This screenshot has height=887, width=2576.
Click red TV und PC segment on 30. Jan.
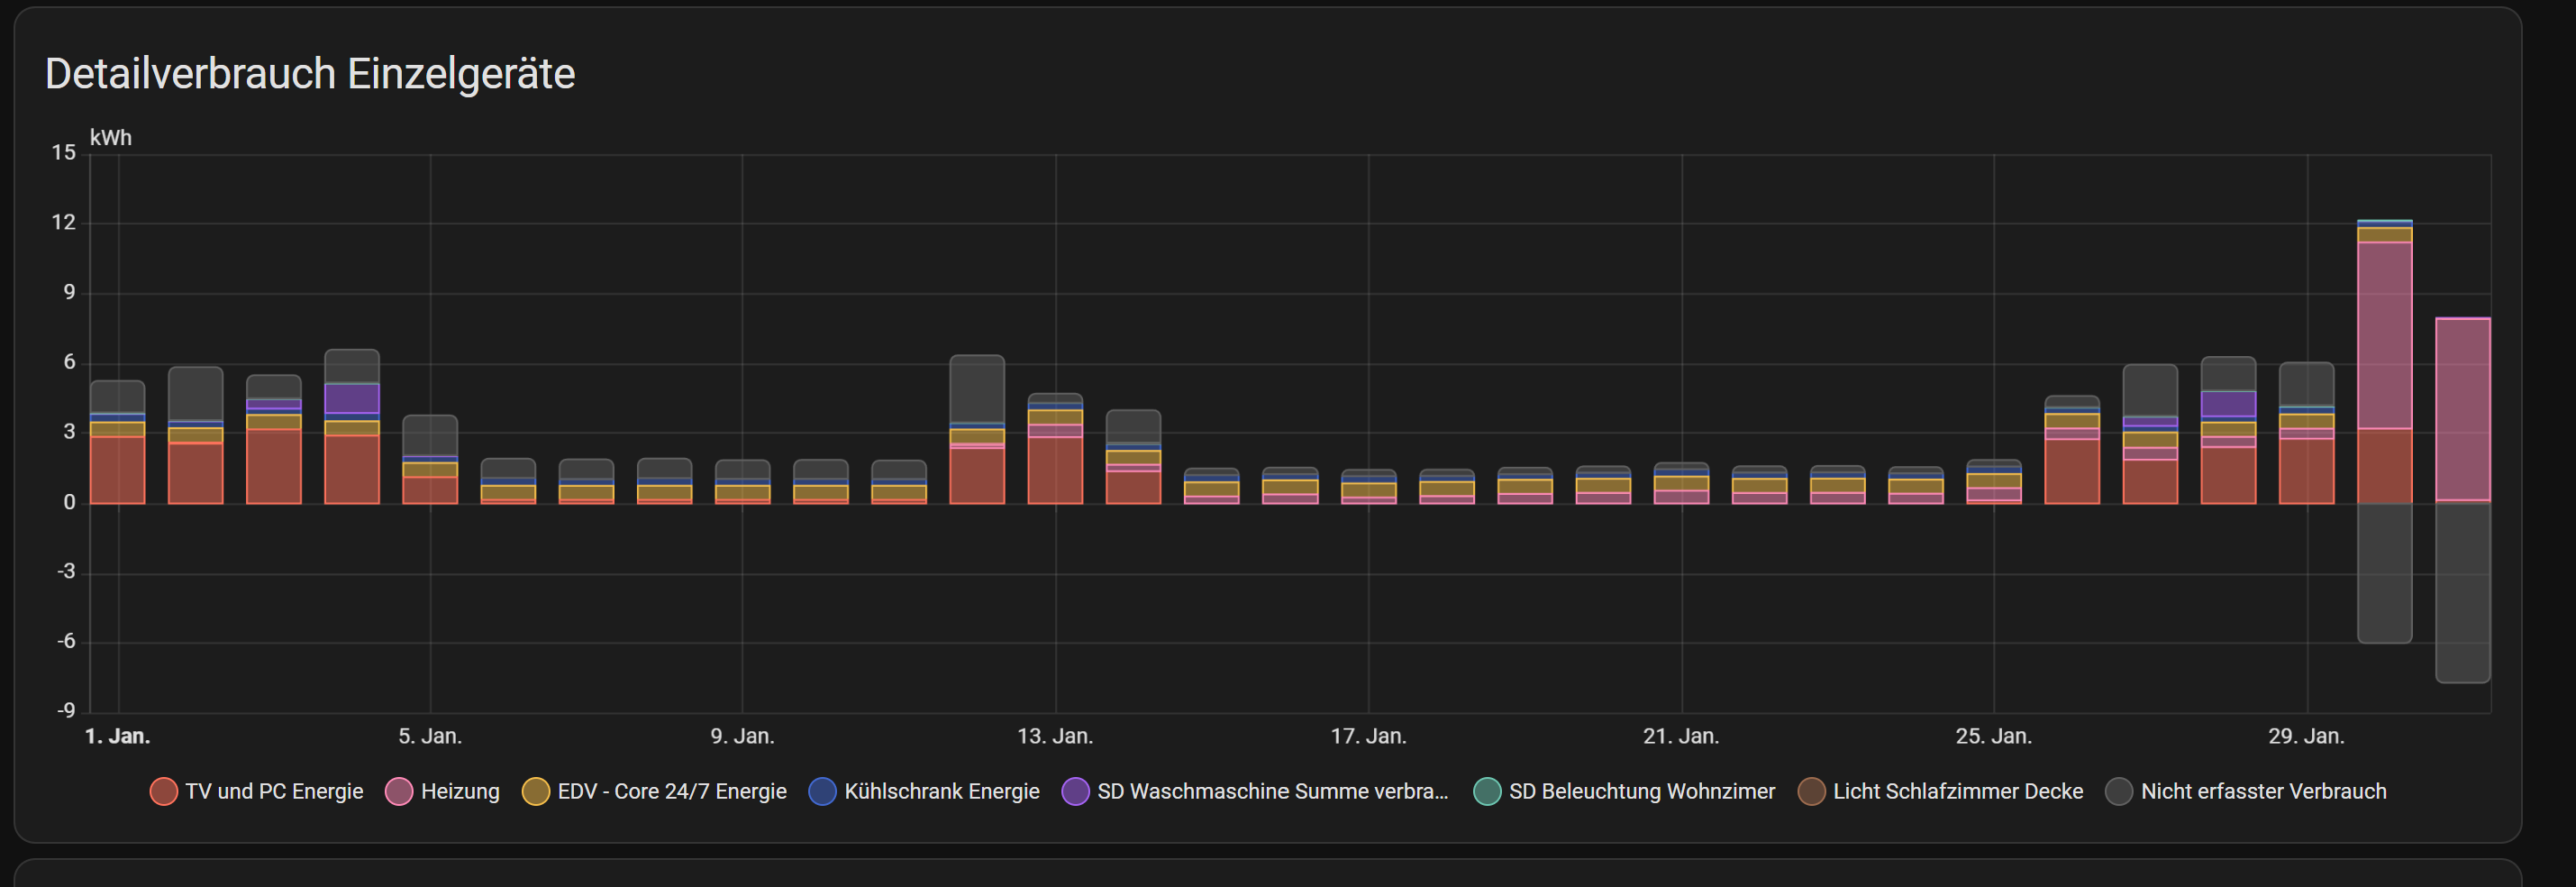tap(2384, 465)
